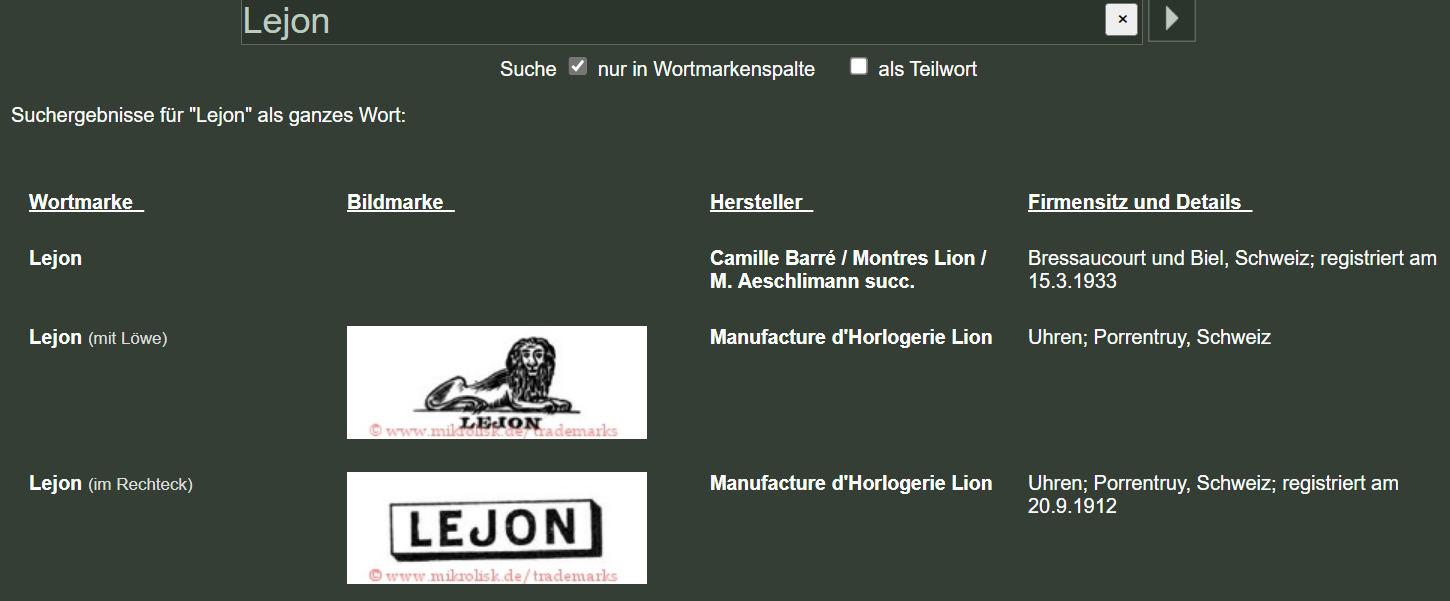
Task: Open the LEJON rectangle trademark image
Action: [x=497, y=528]
